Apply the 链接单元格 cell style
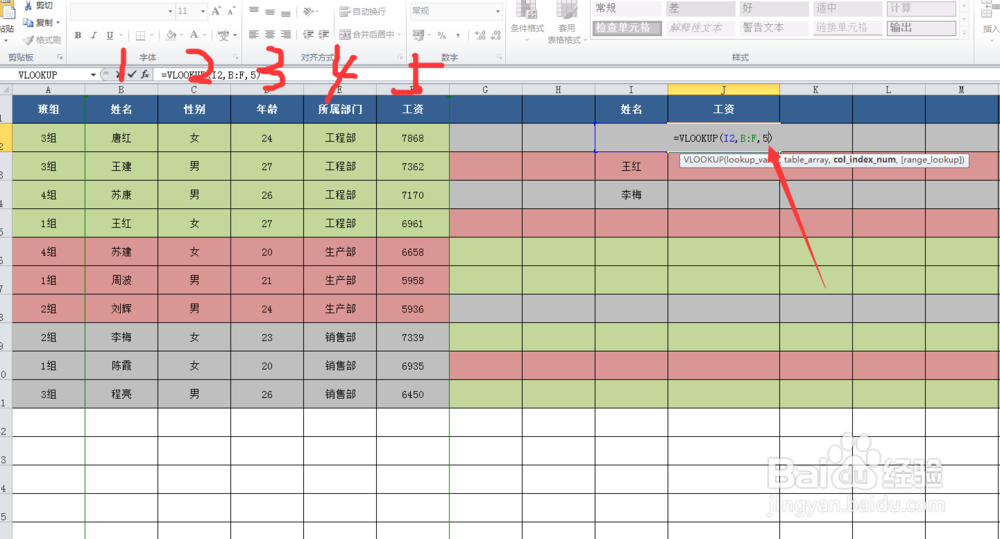 848,28
